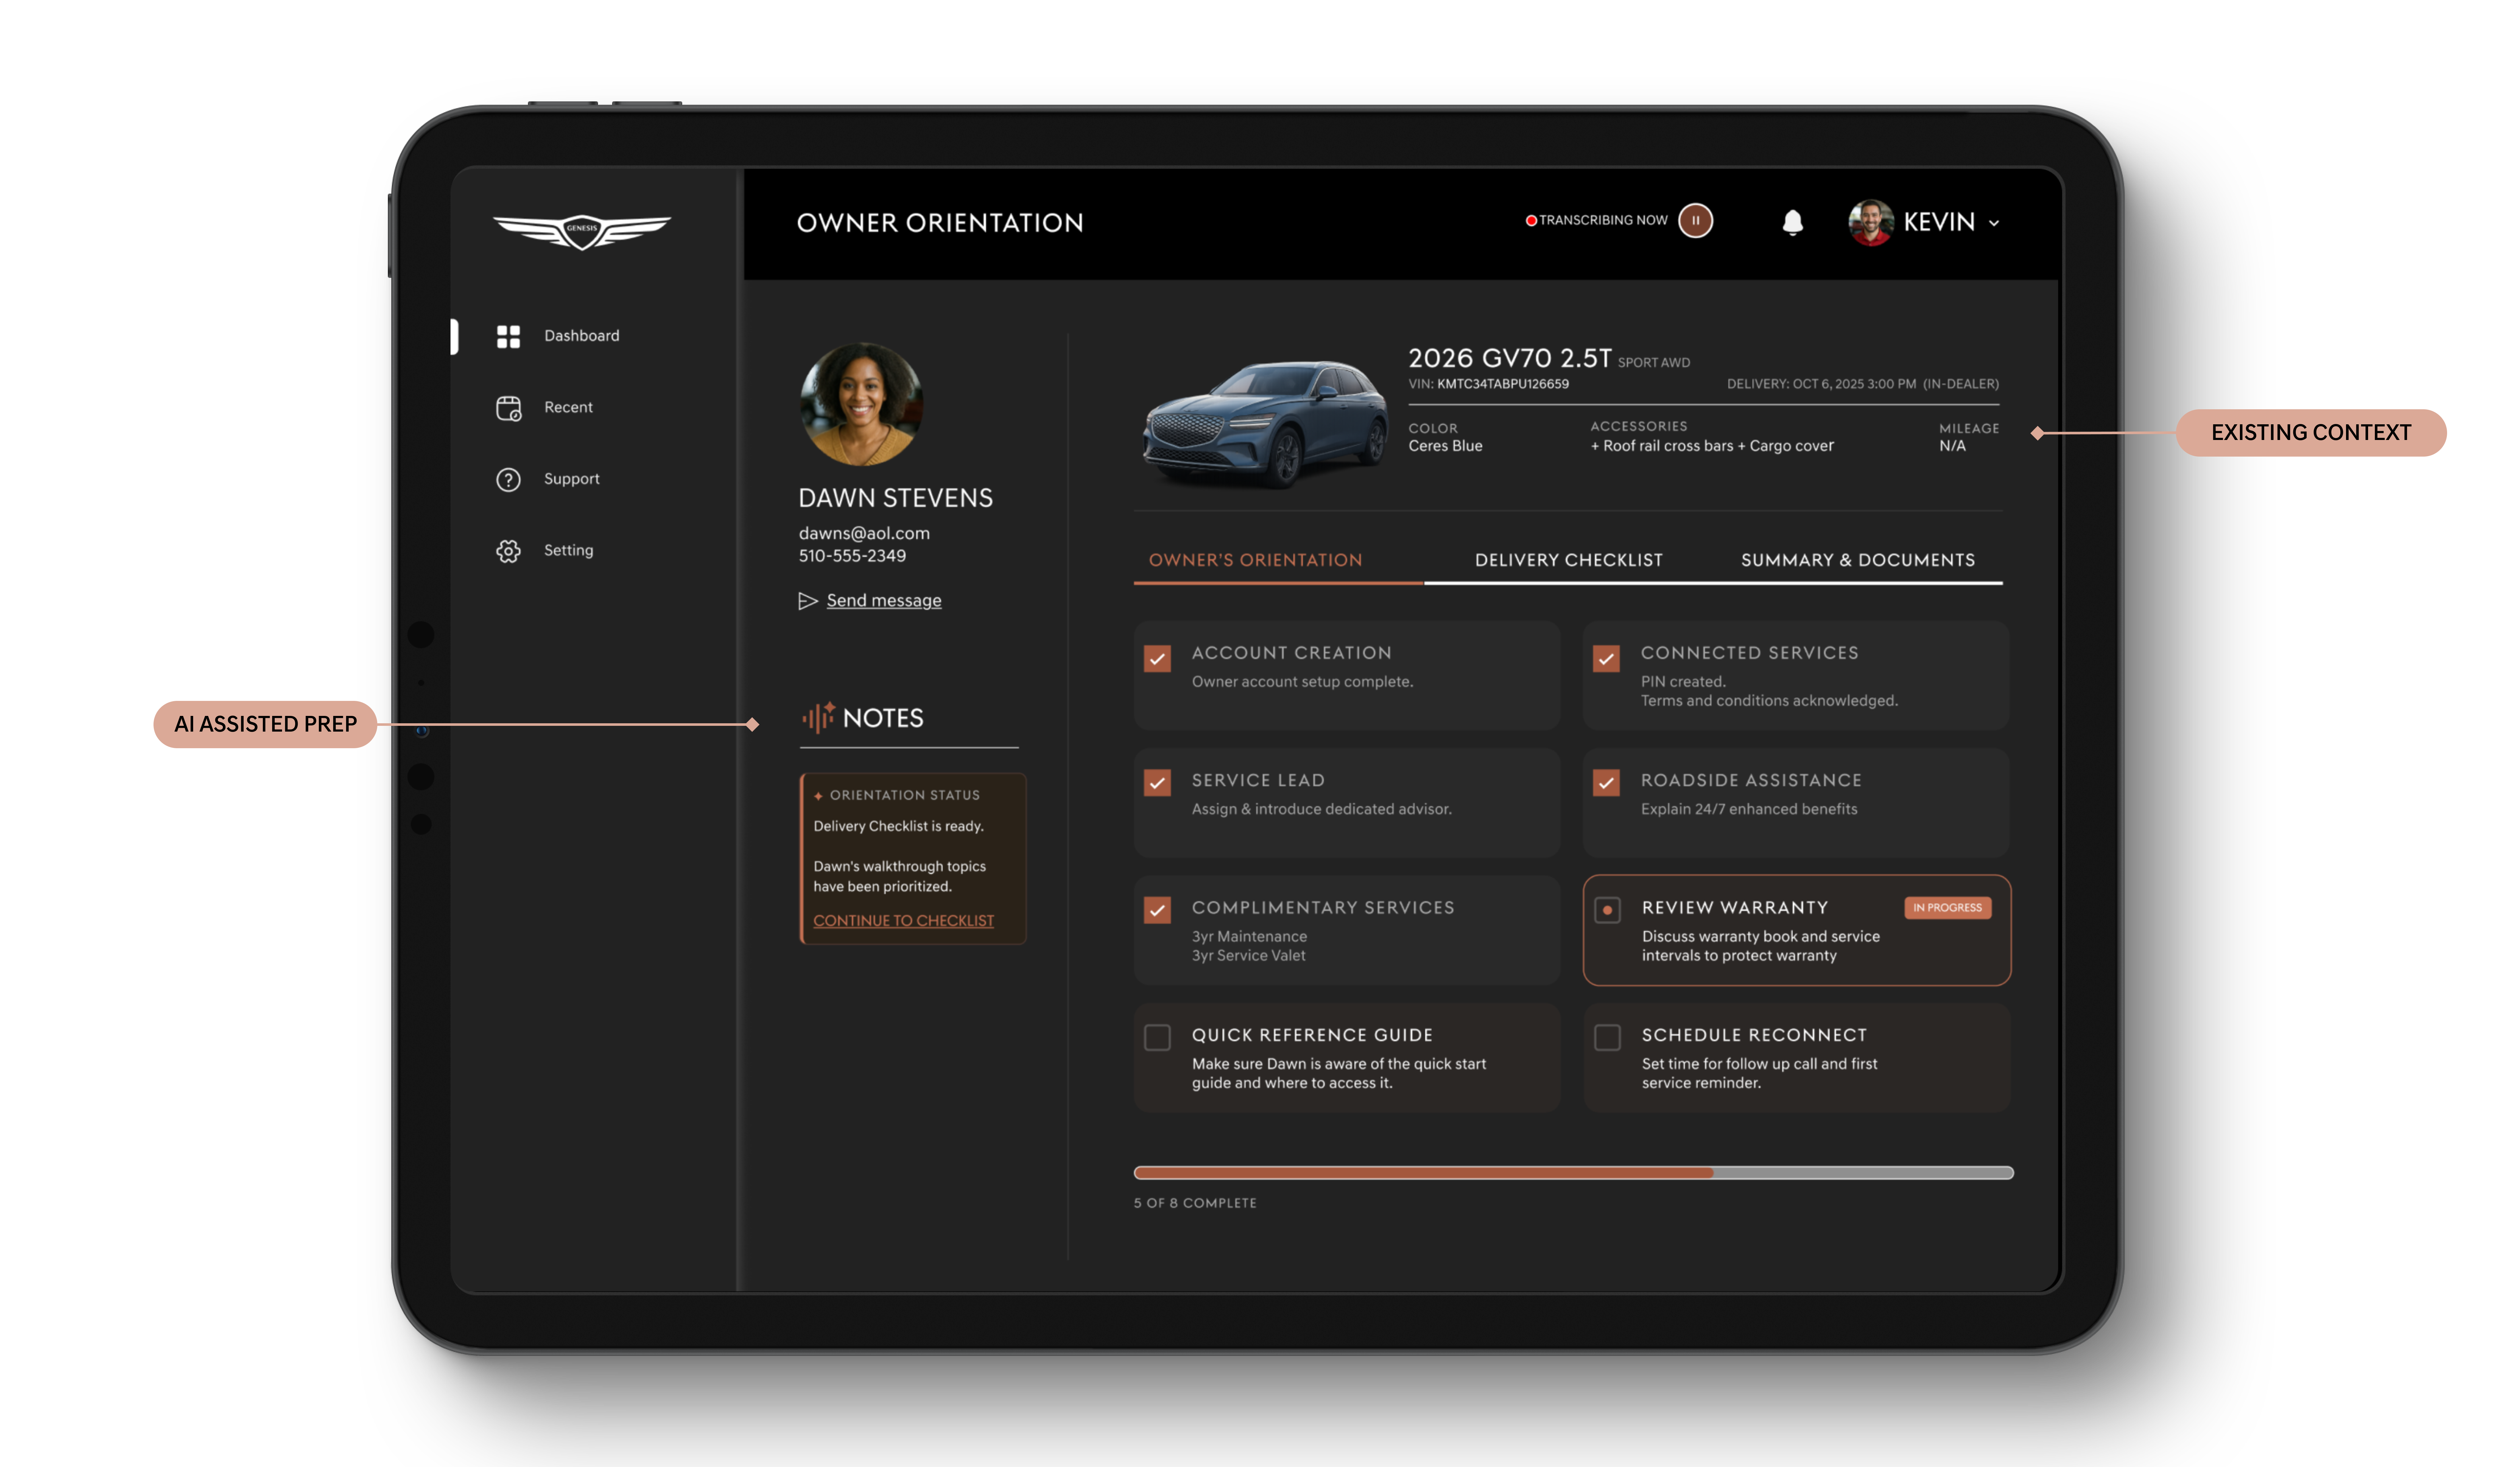
Task: Click the delivery date "OCT 6, 2025 3:00 PM"
Action: pos(1854,384)
